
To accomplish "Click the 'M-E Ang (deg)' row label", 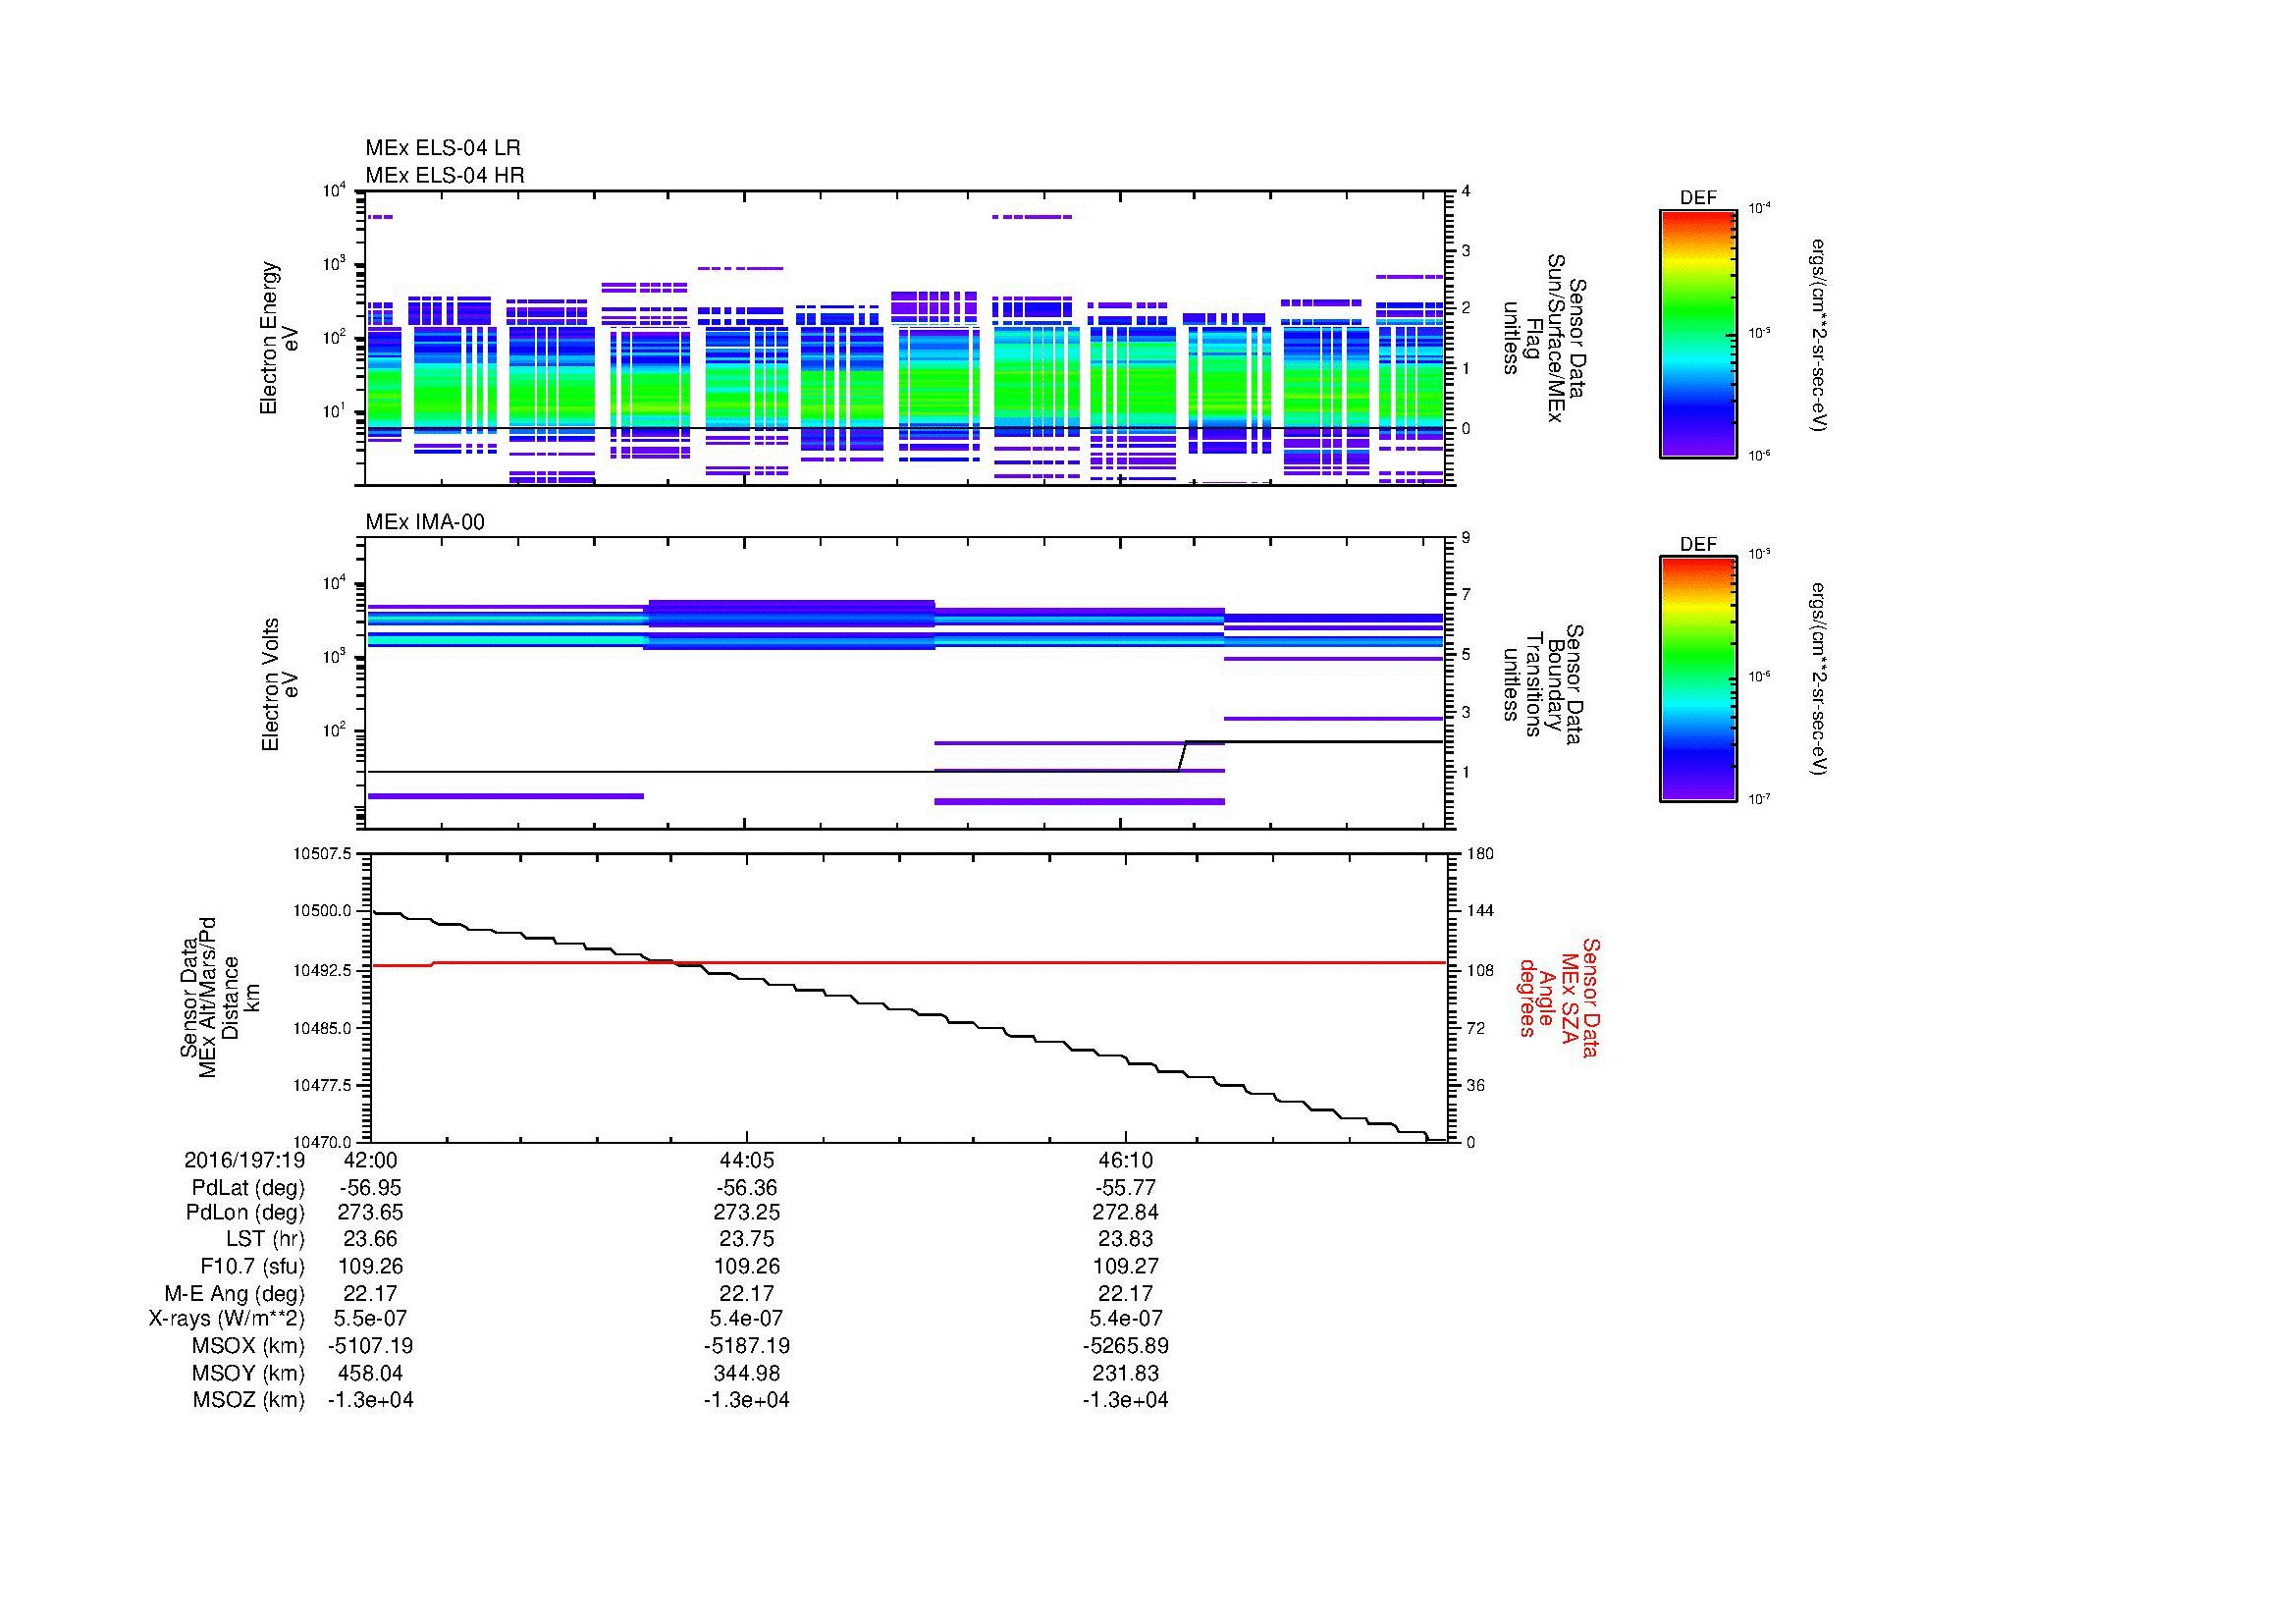I will 235,1293.
